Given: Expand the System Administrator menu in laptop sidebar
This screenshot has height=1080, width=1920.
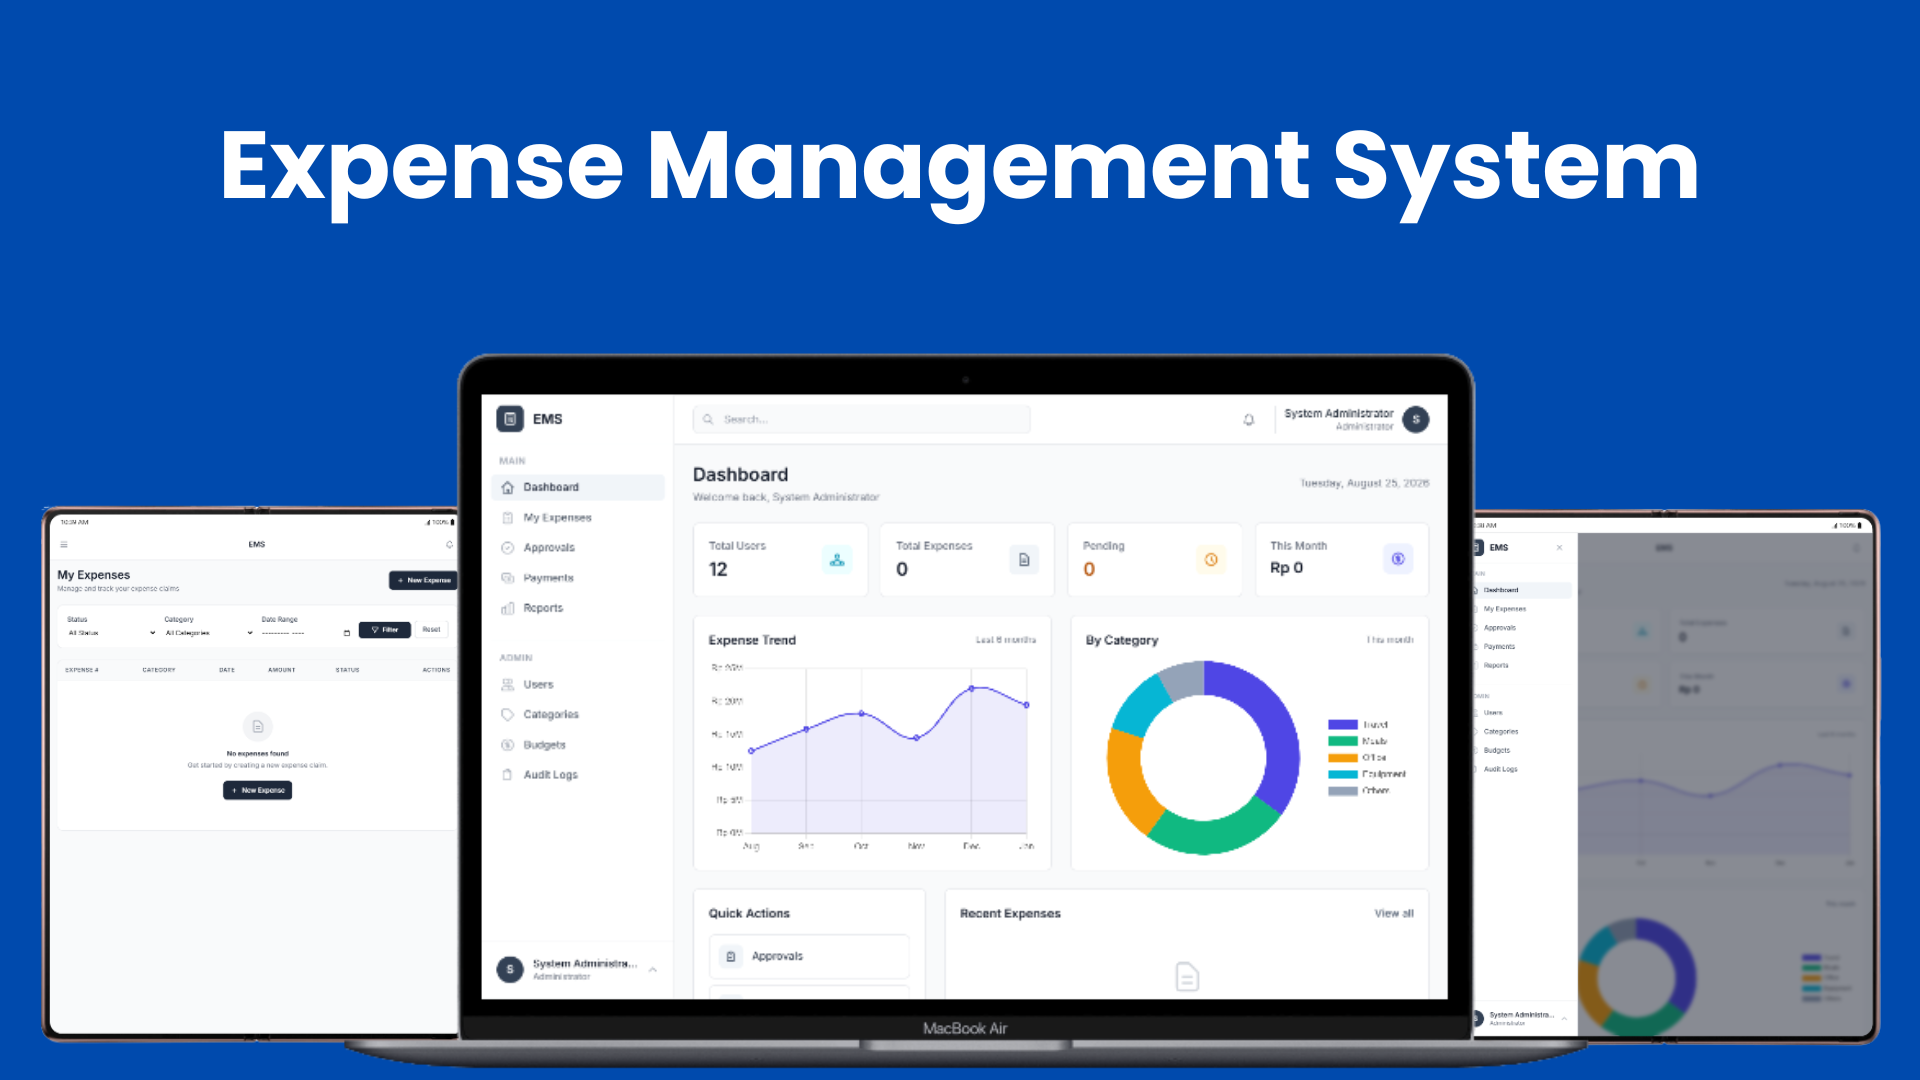Looking at the screenshot, I should (x=653, y=970).
